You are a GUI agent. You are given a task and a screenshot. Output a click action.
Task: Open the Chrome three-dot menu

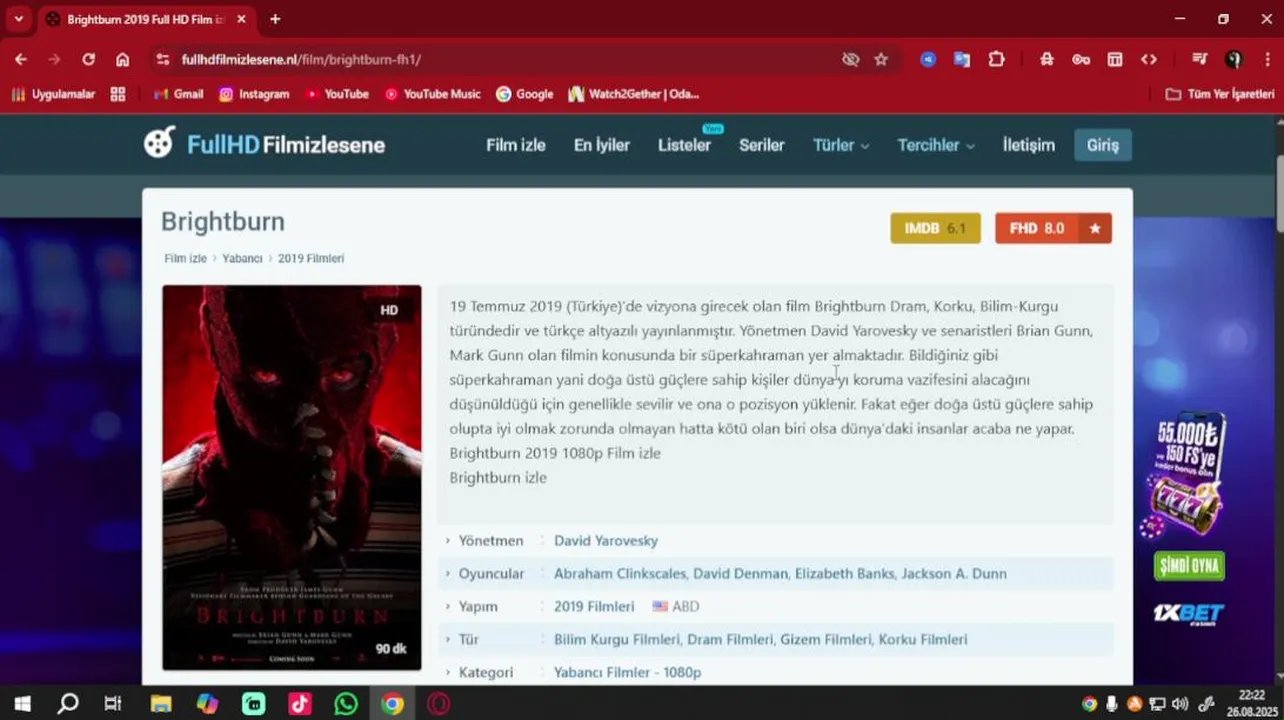1266,59
